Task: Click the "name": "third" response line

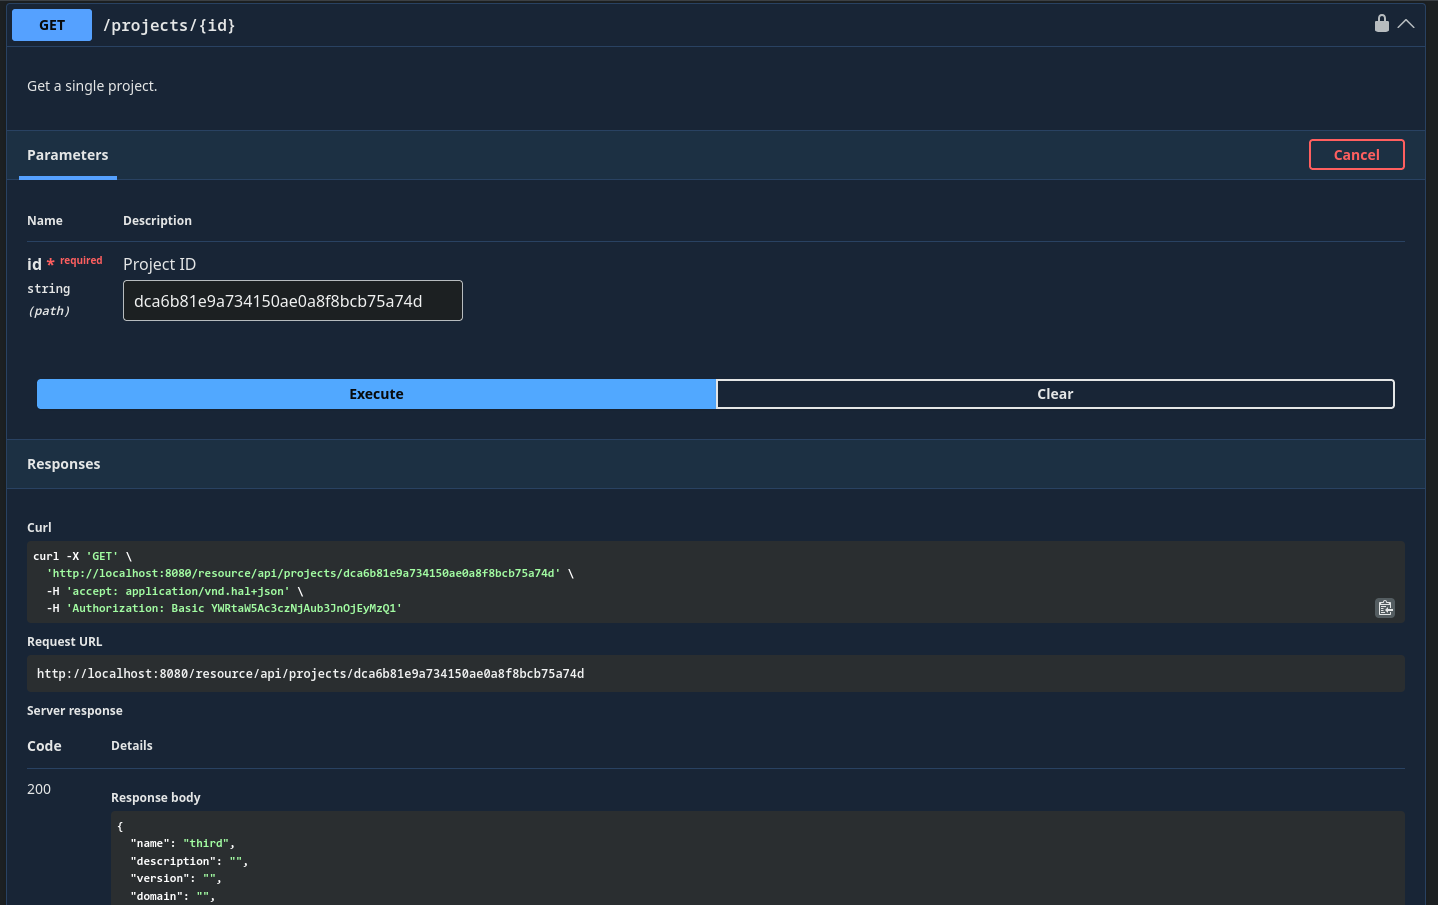Action: click(x=183, y=843)
